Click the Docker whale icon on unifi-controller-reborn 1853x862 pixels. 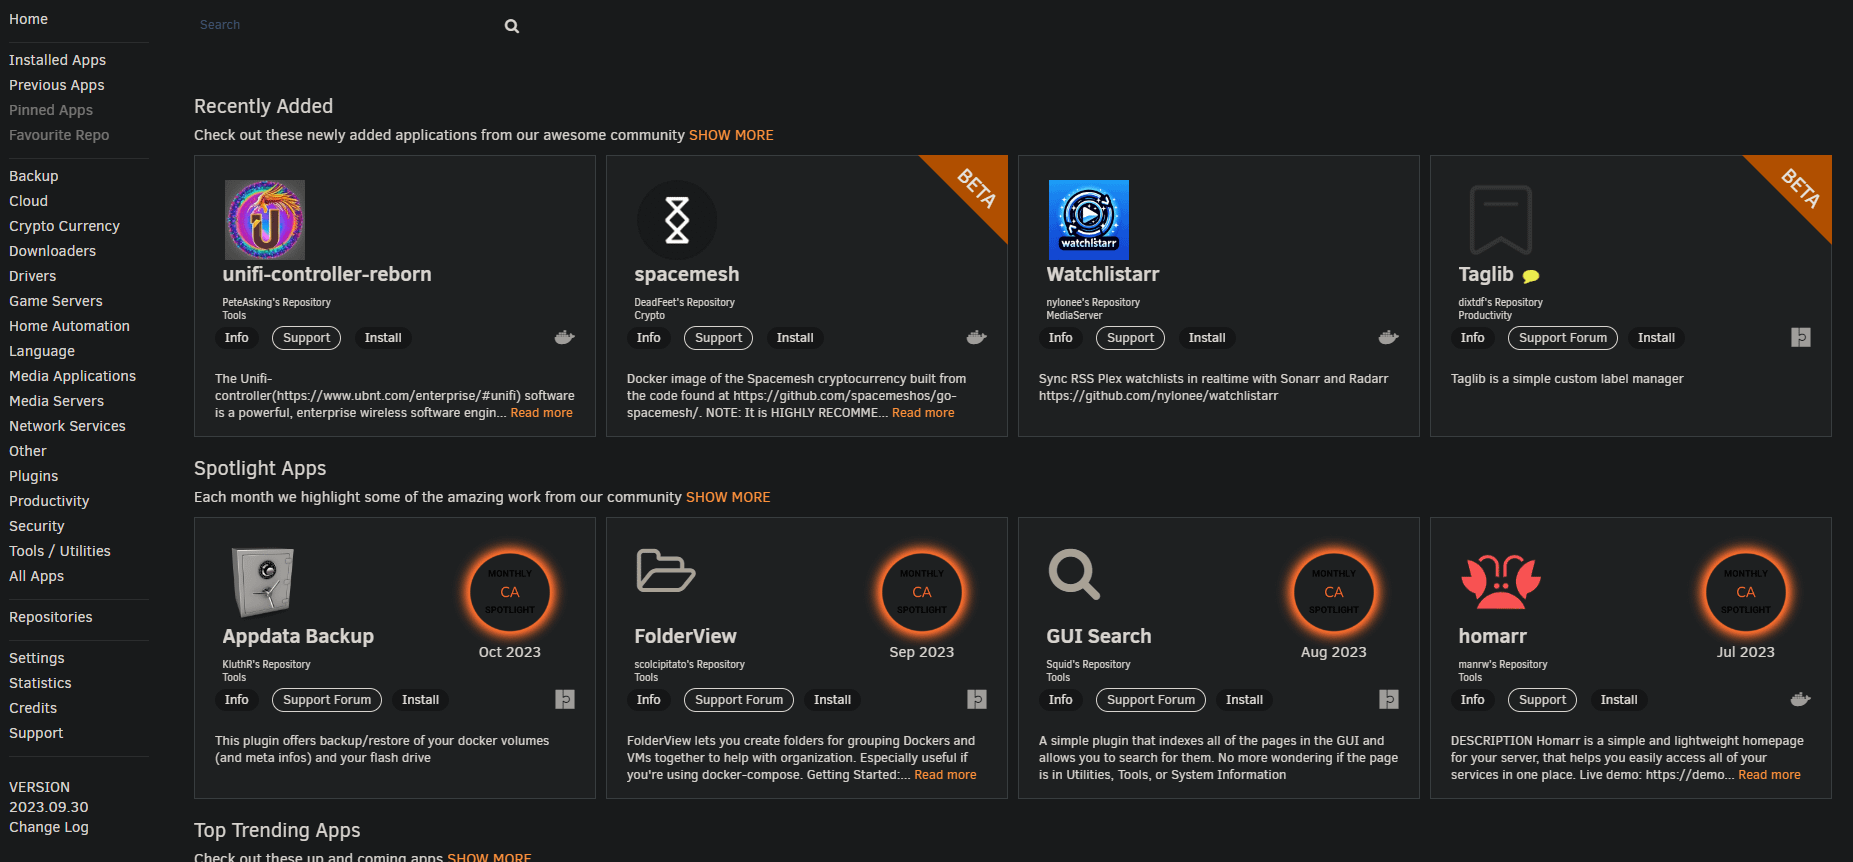[x=564, y=338]
